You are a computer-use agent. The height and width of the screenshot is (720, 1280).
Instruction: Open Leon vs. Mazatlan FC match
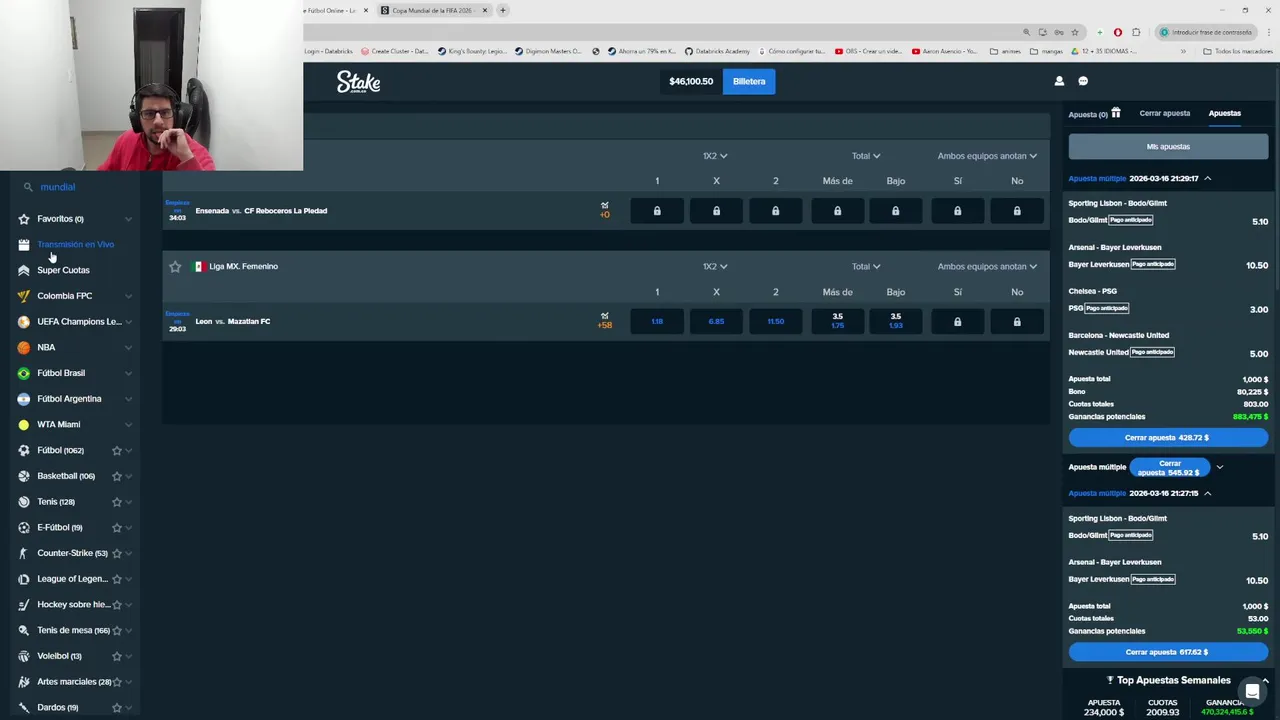[x=233, y=322]
